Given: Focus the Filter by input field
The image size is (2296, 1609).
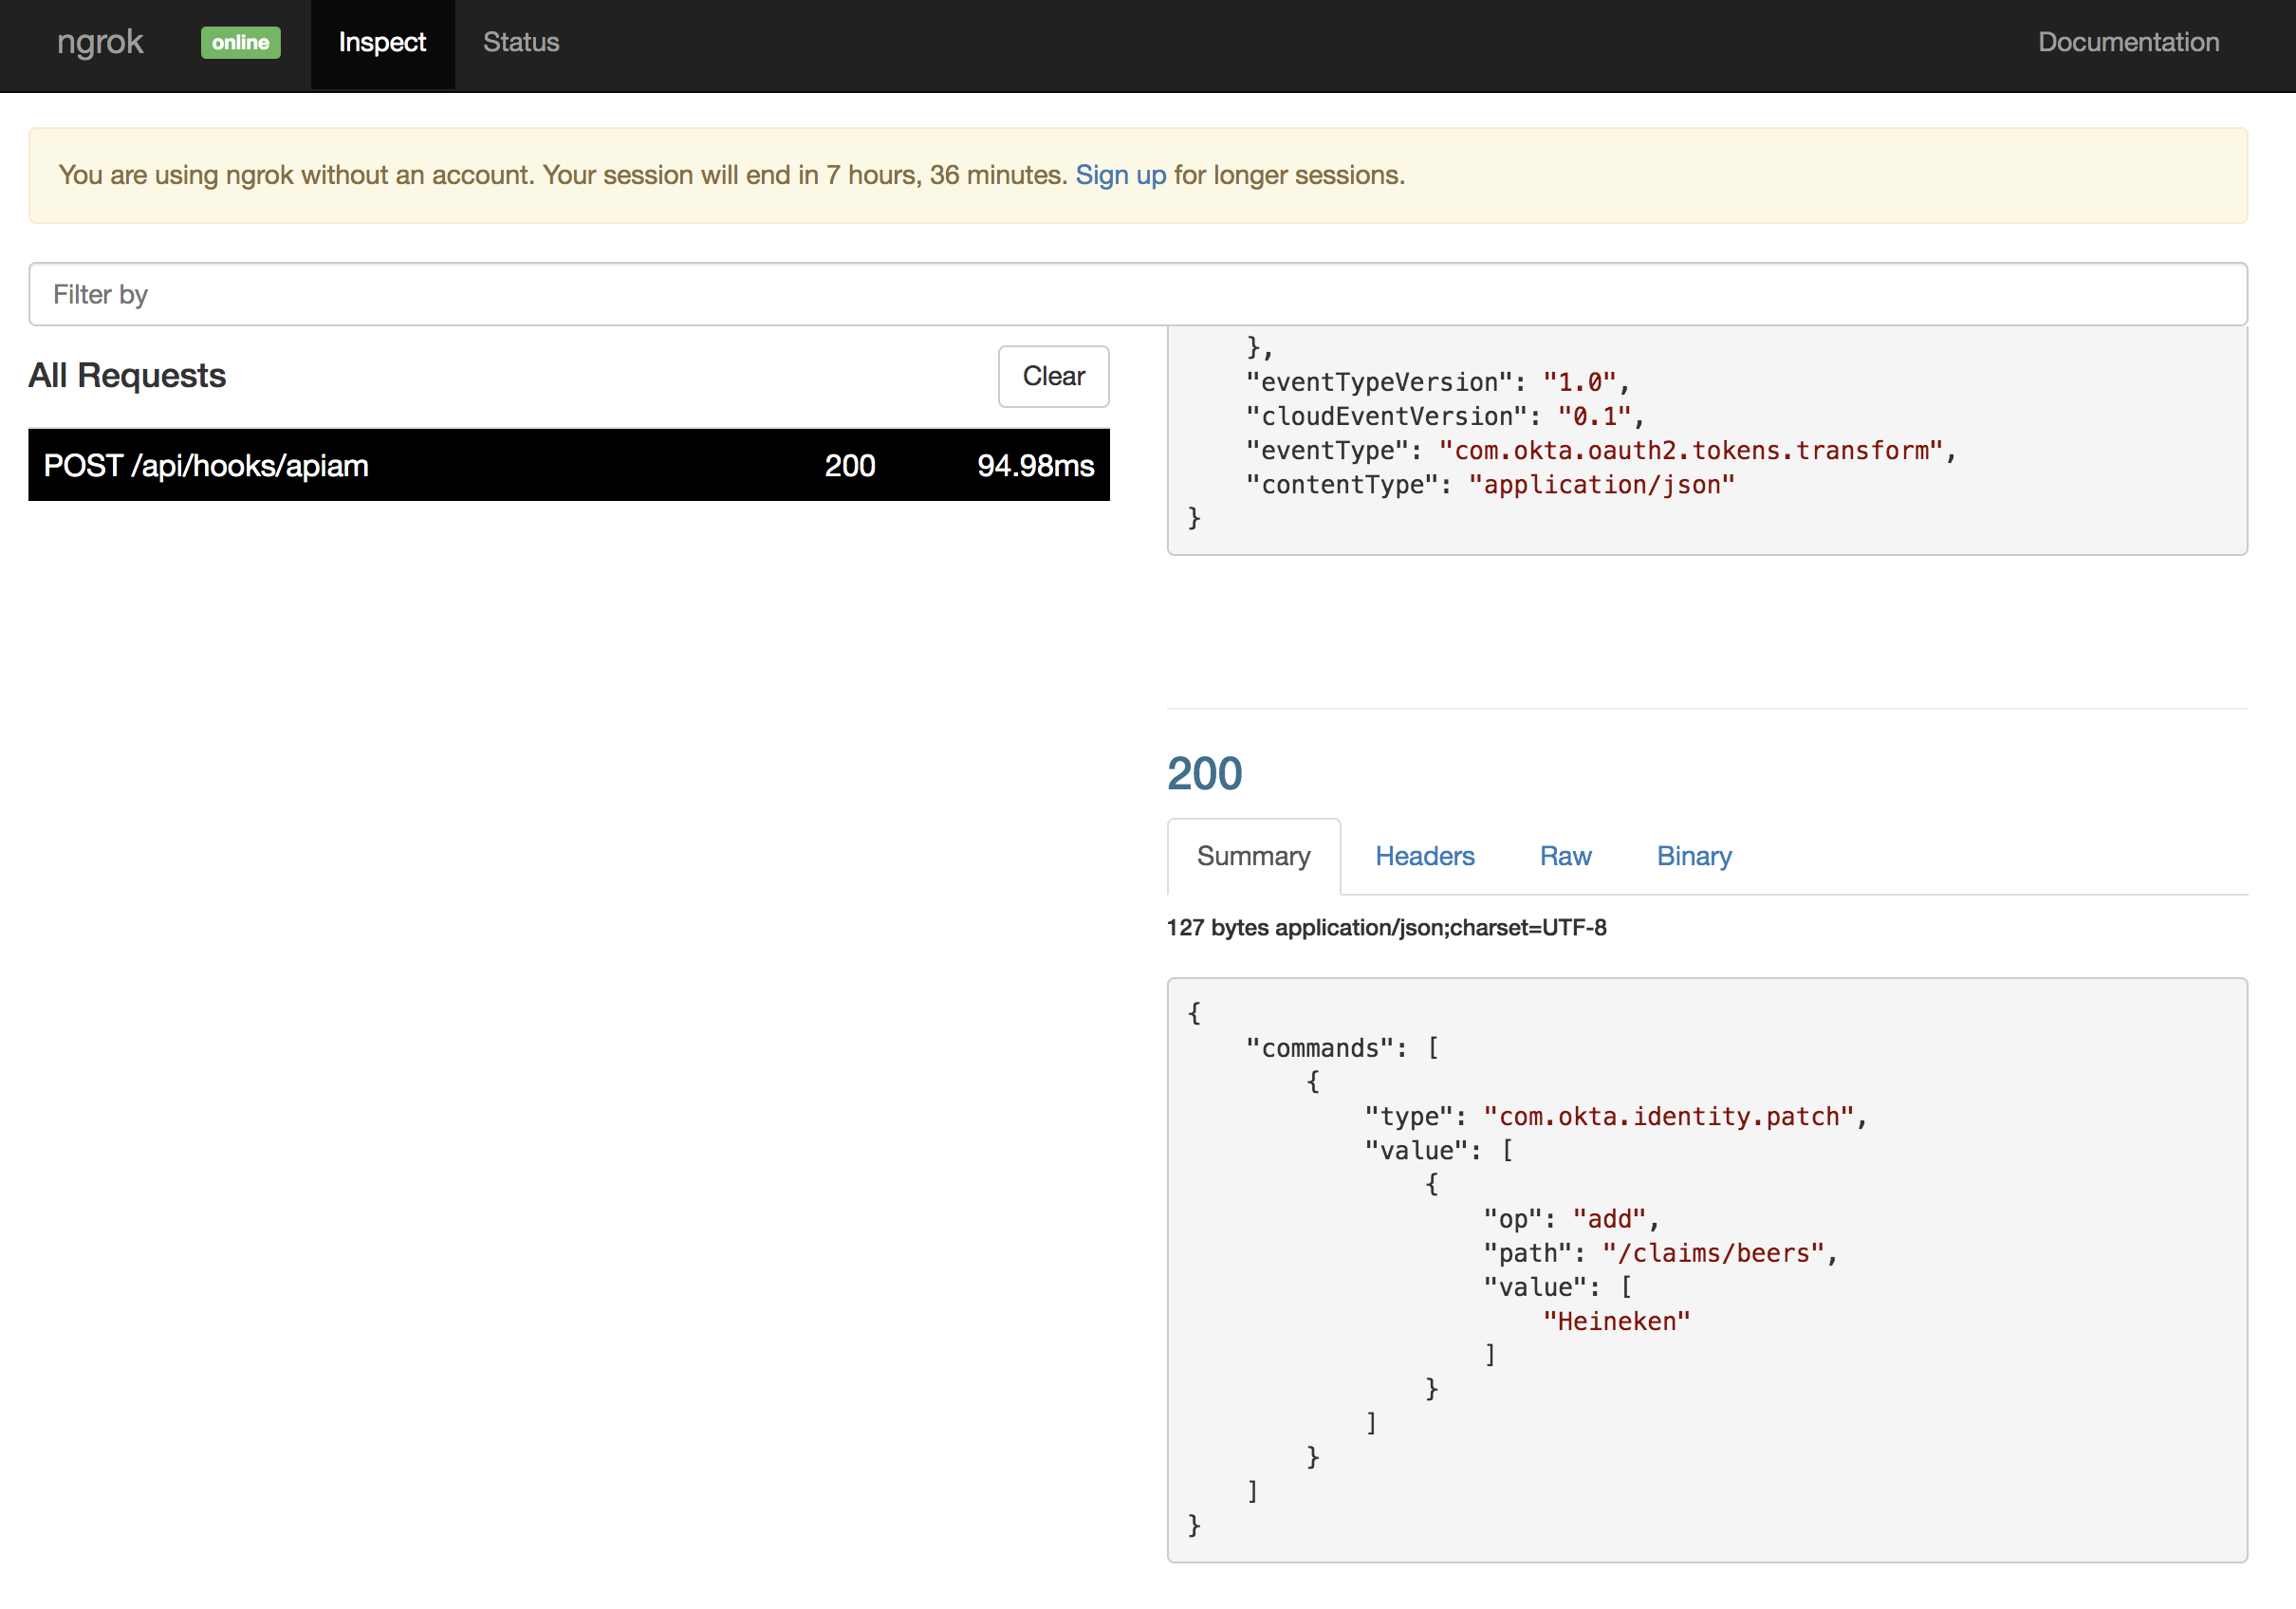Looking at the screenshot, I should (x=1137, y=294).
